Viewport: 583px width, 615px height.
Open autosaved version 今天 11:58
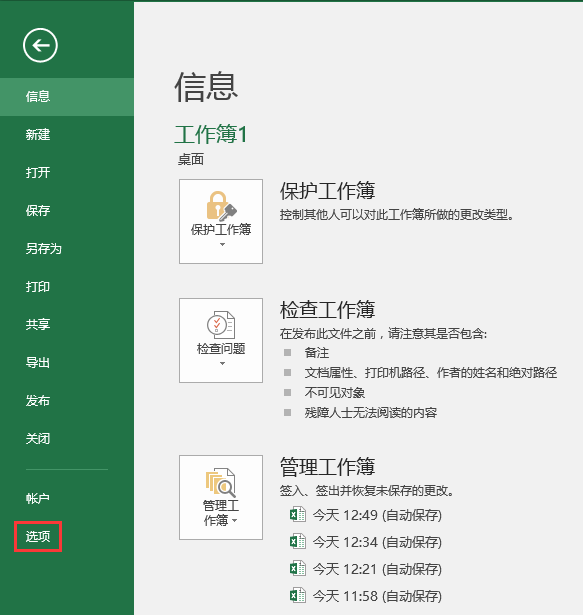(377, 596)
